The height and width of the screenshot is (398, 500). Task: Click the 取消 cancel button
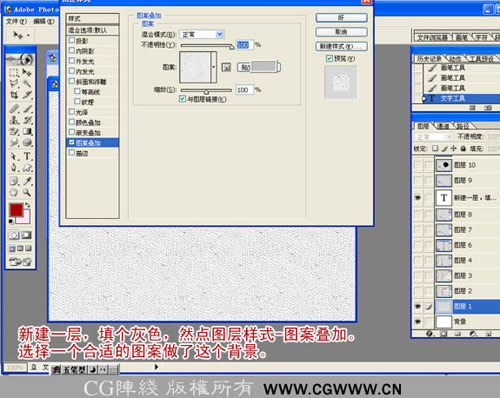coord(341,32)
